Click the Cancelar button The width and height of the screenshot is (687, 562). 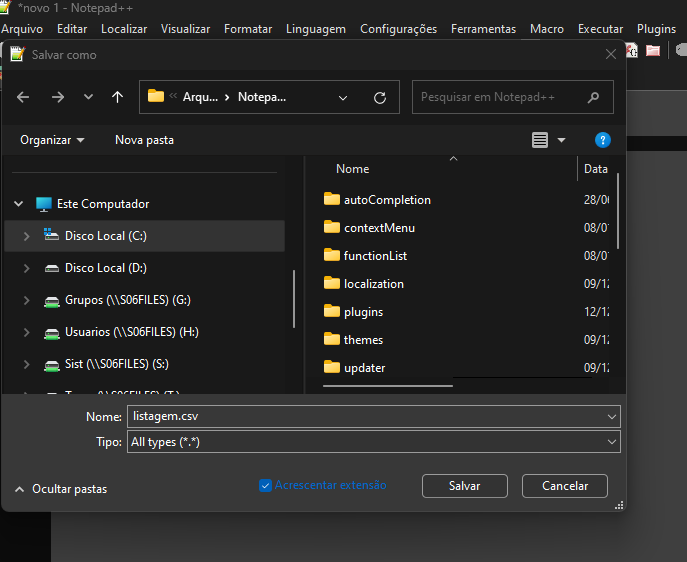pos(565,486)
